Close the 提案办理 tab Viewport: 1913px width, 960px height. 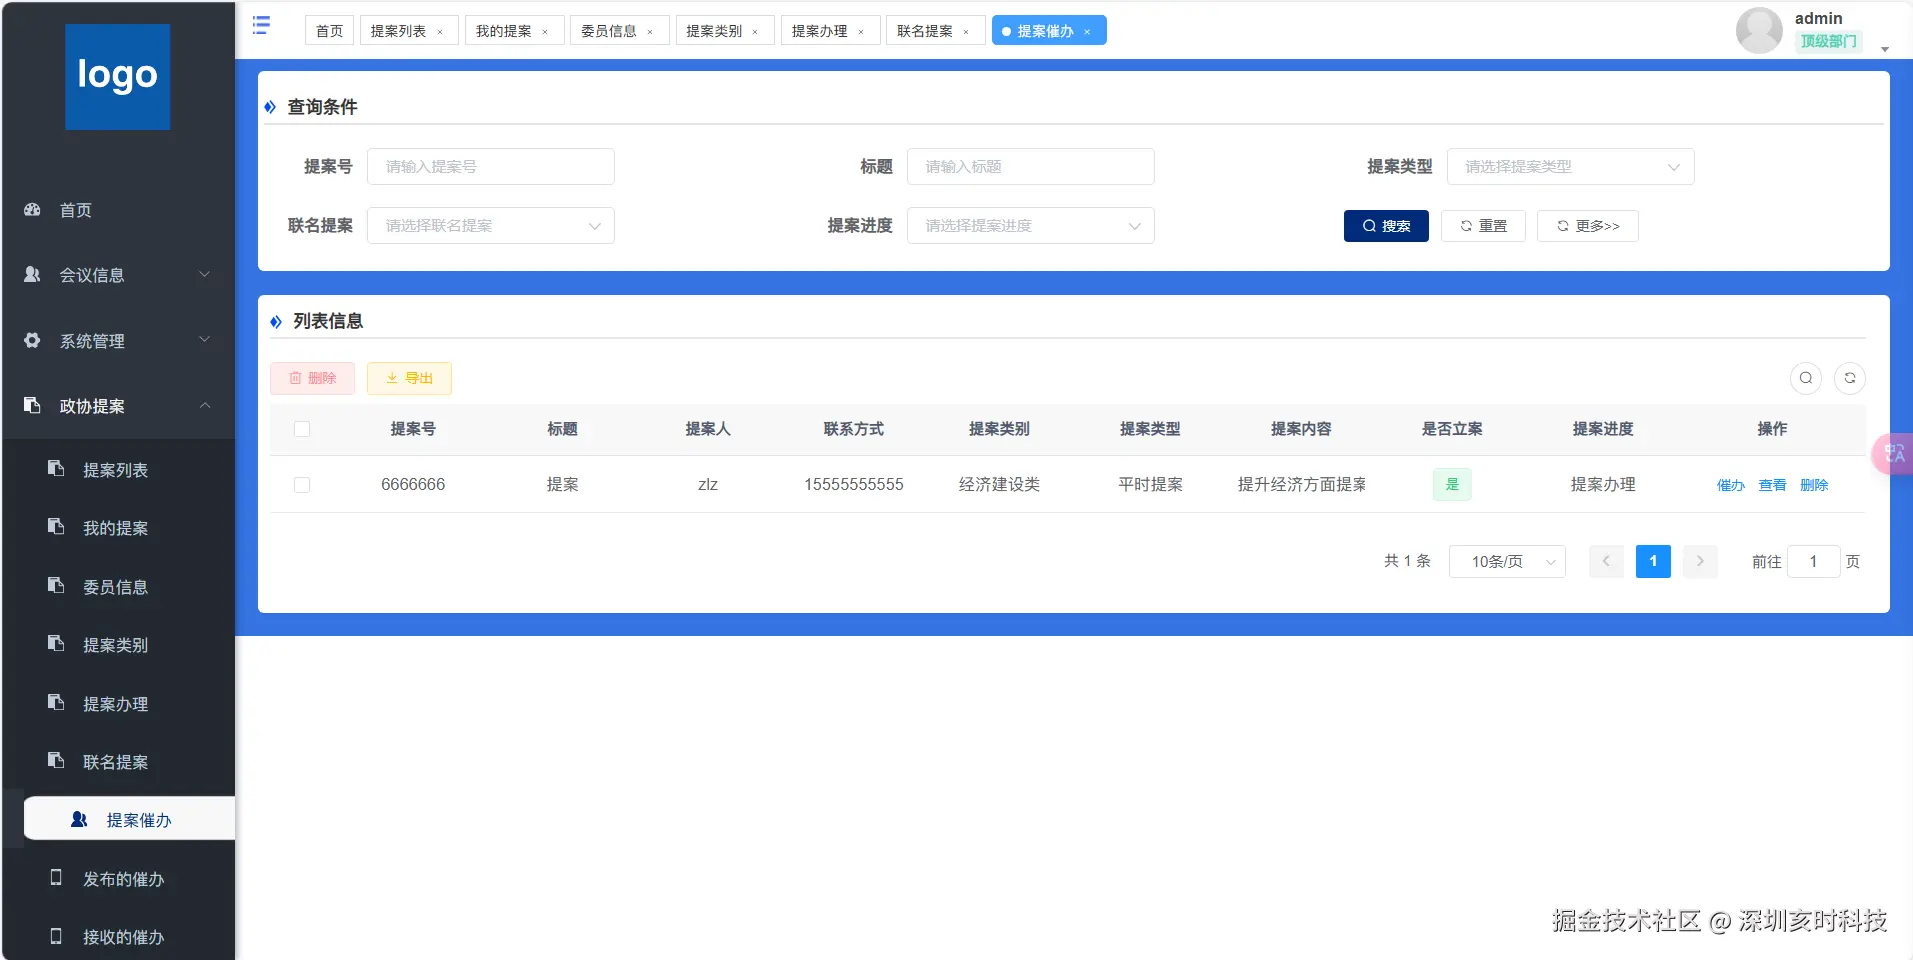[x=861, y=32]
